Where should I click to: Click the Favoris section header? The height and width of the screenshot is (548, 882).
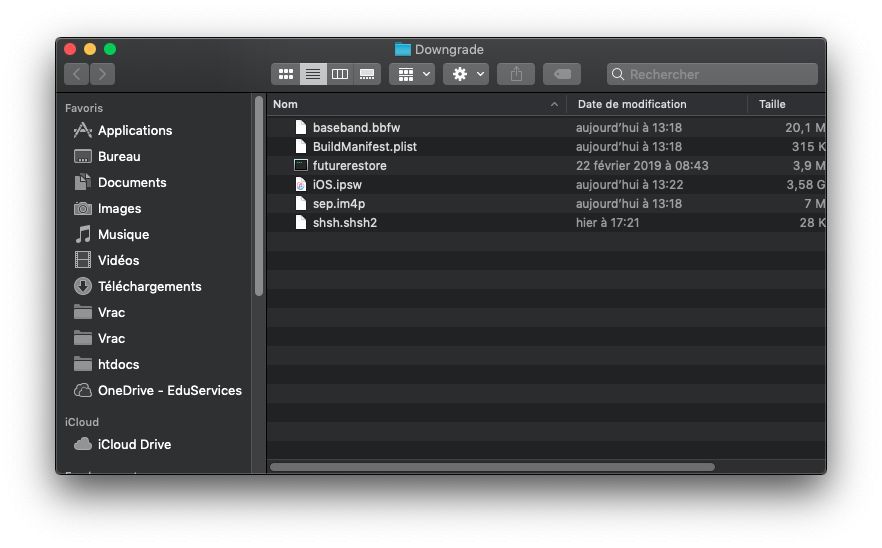(84, 108)
